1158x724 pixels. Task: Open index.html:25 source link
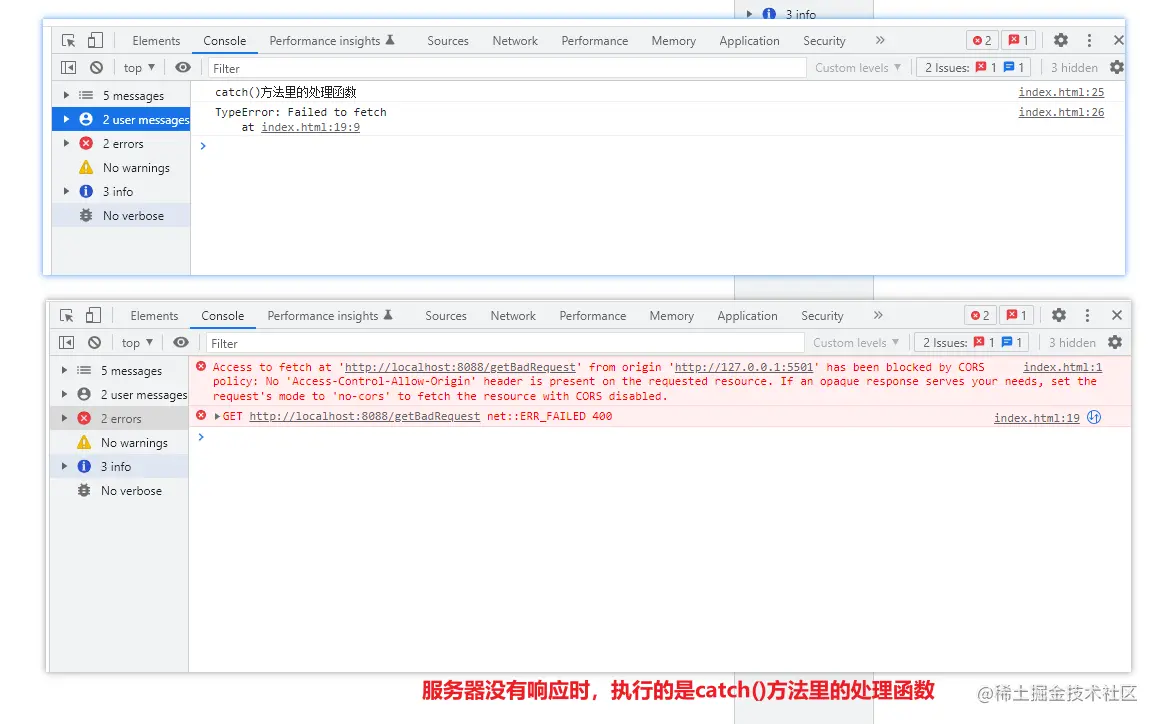pyautogui.click(x=1061, y=92)
